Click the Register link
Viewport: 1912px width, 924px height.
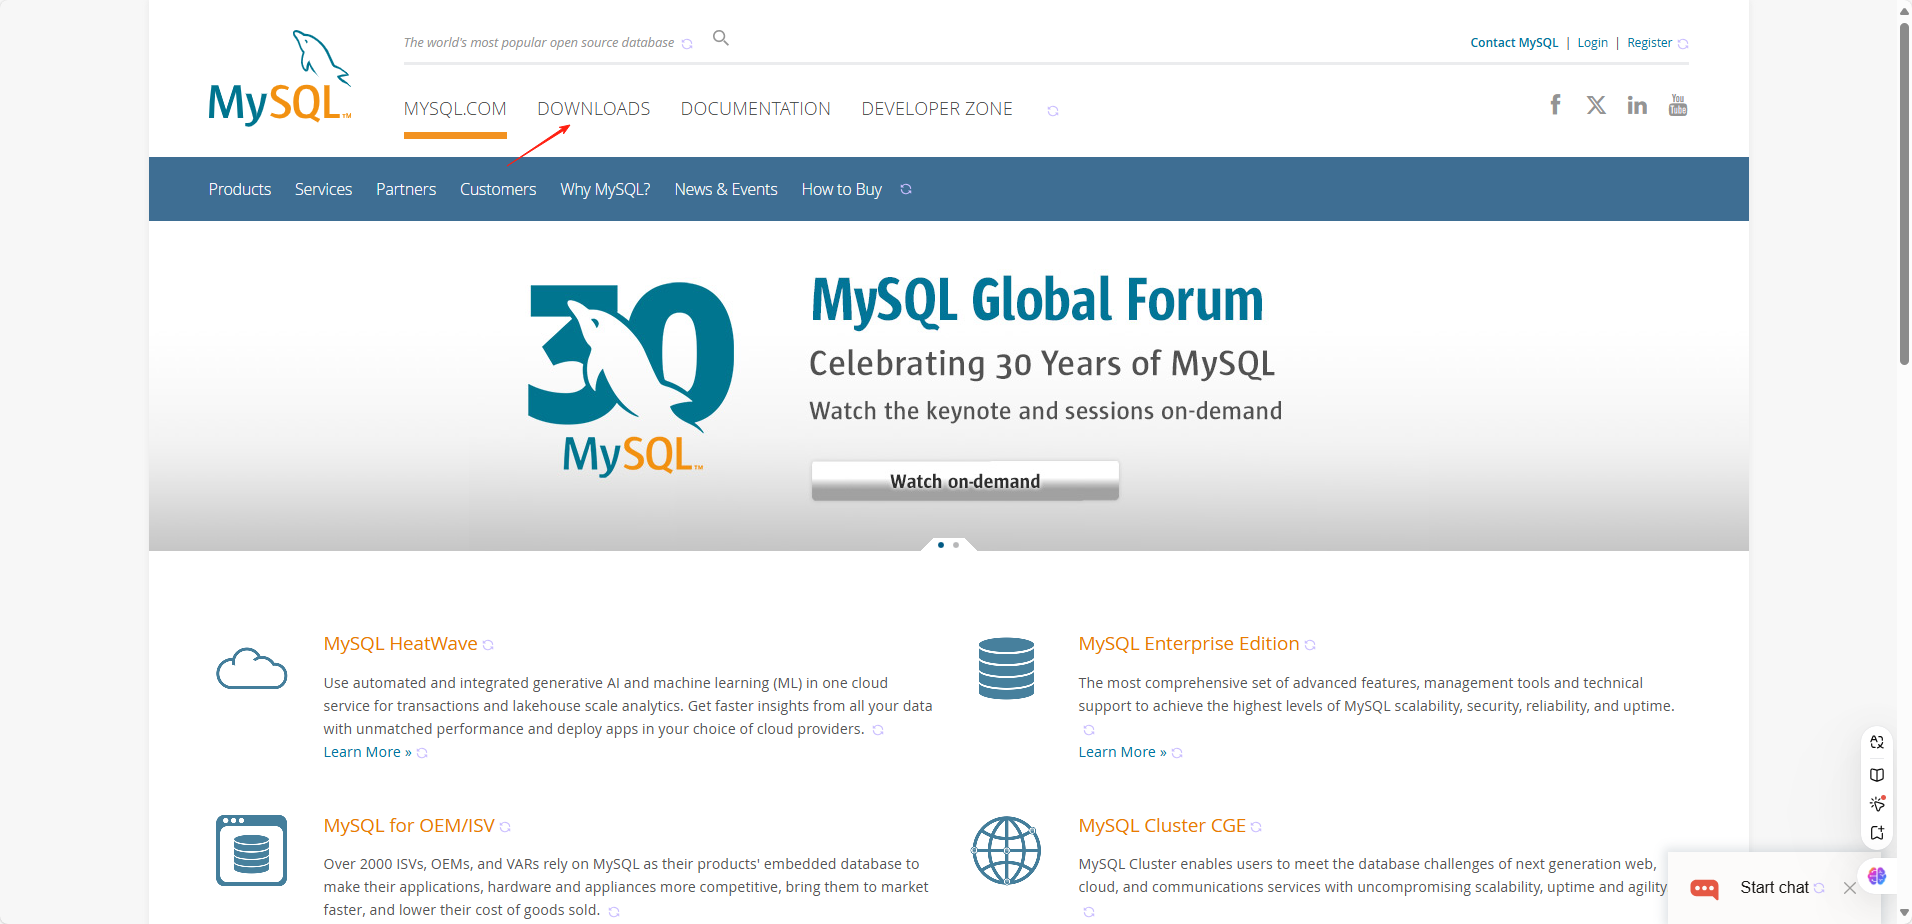pos(1649,43)
